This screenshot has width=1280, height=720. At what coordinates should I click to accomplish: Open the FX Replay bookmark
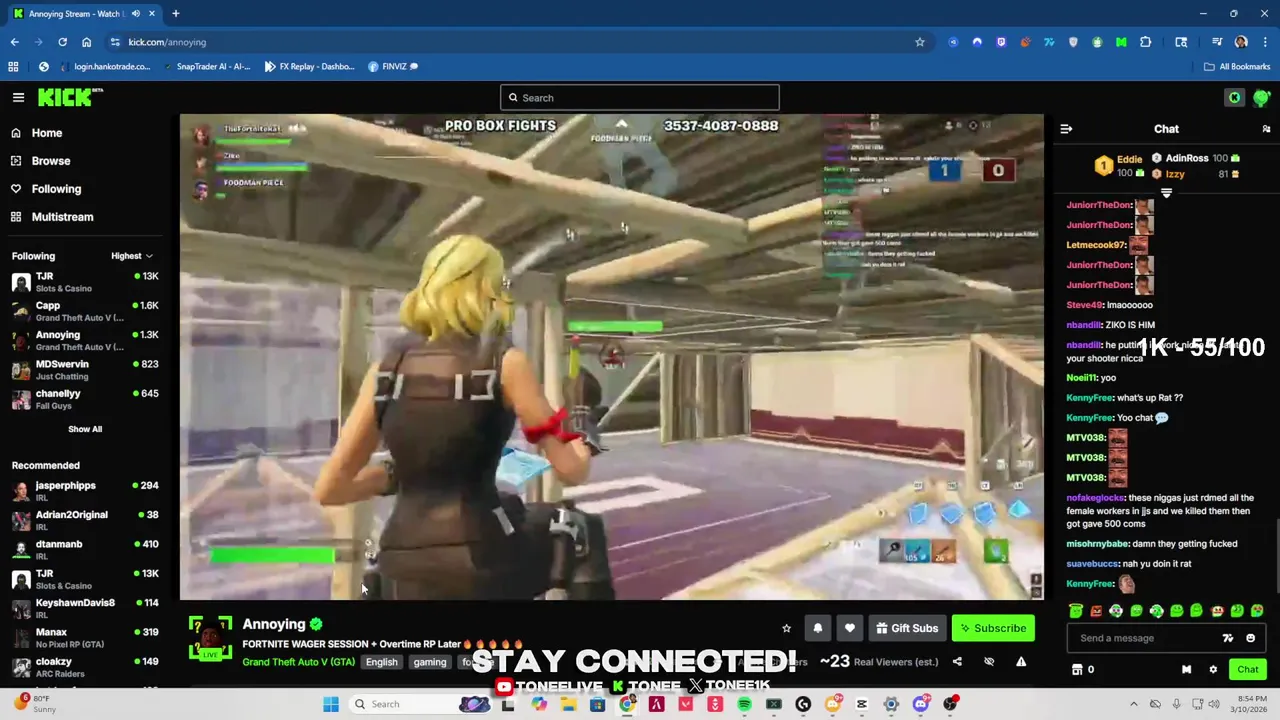309,66
